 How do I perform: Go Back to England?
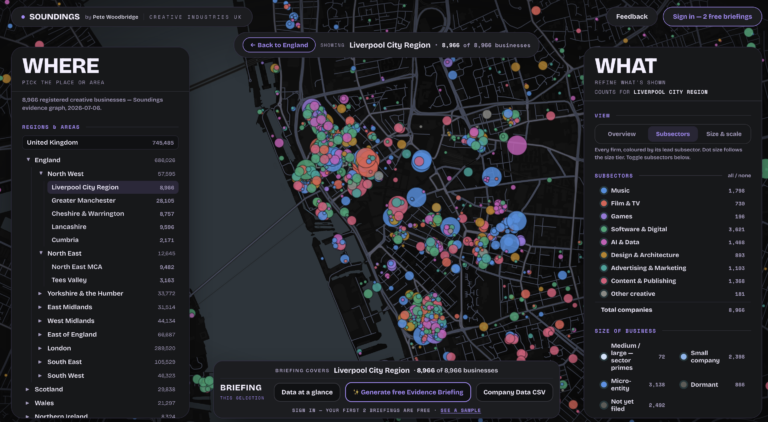click(279, 45)
